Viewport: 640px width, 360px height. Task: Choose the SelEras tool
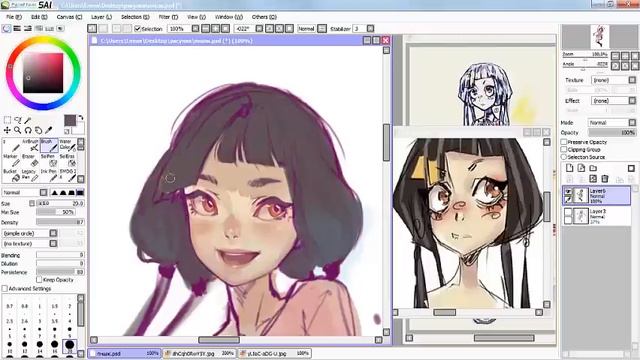point(67,160)
